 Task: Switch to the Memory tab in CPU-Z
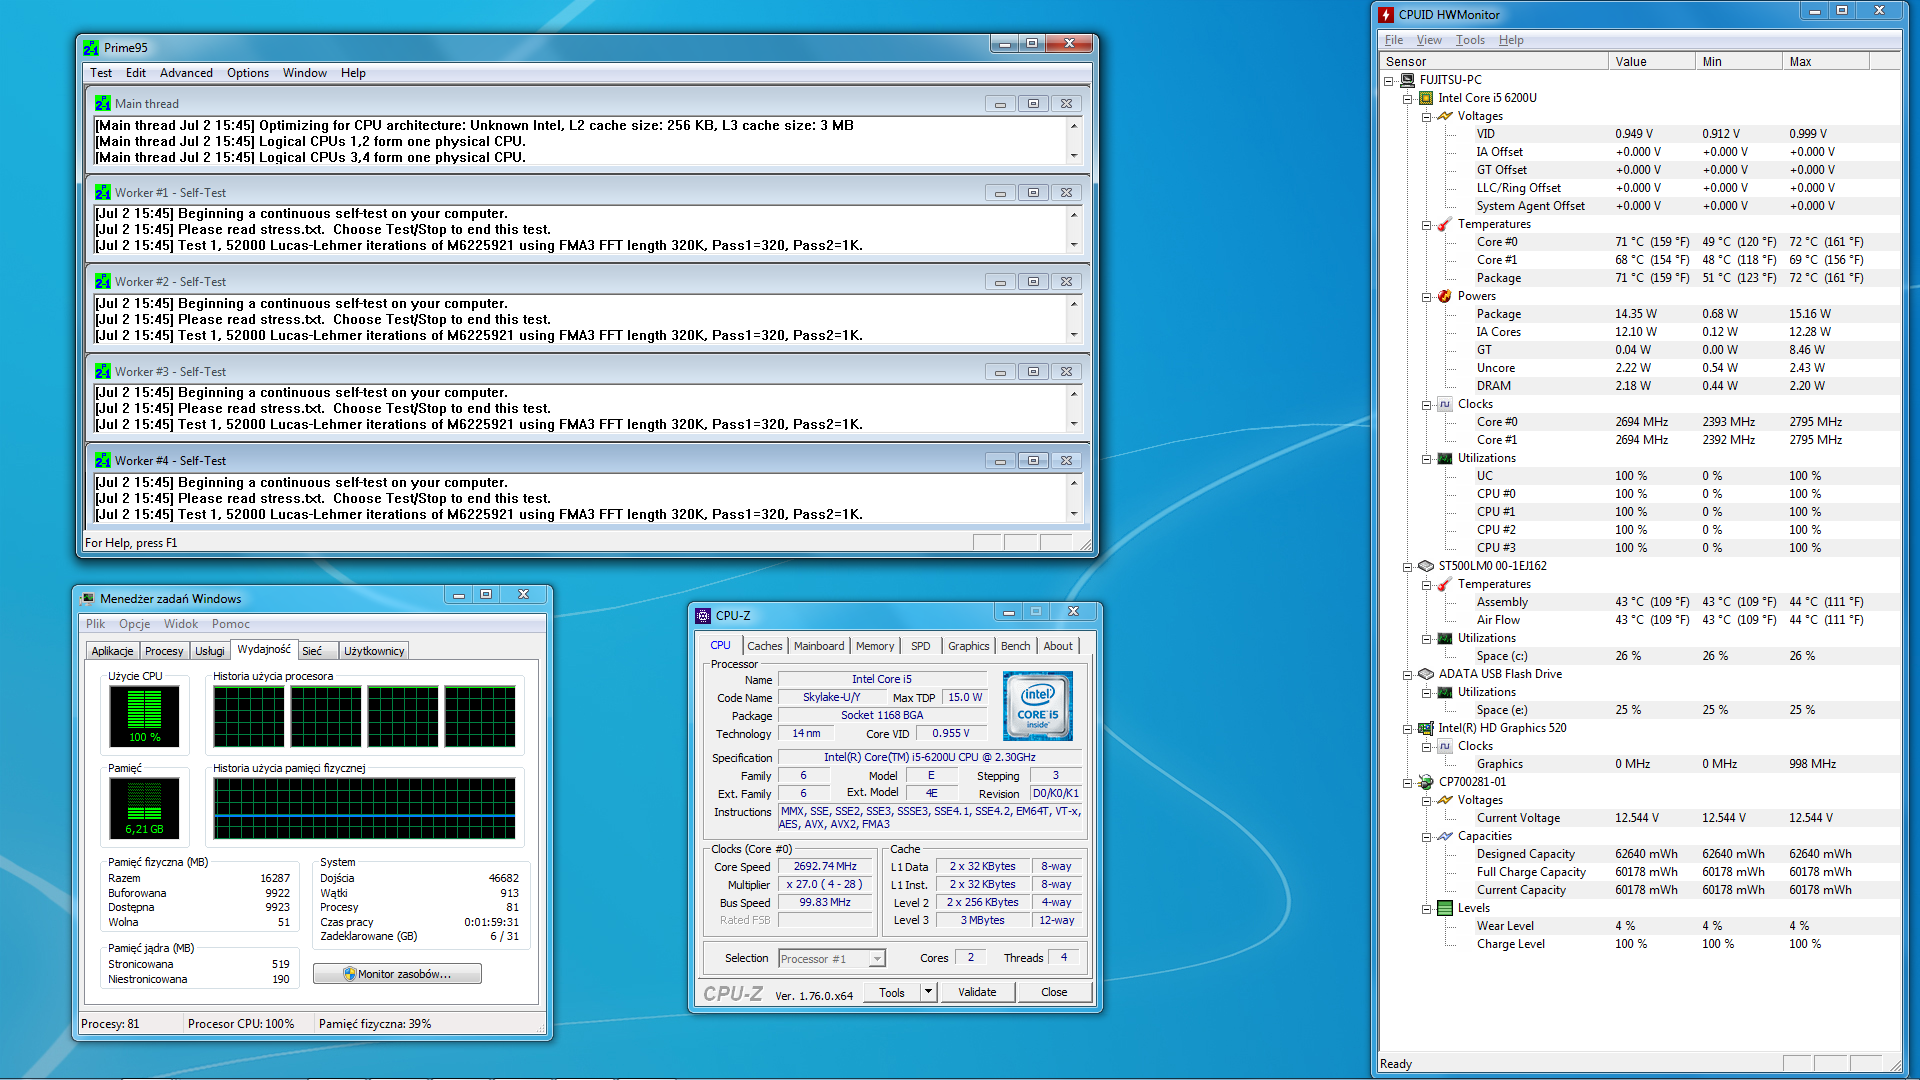(x=875, y=646)
